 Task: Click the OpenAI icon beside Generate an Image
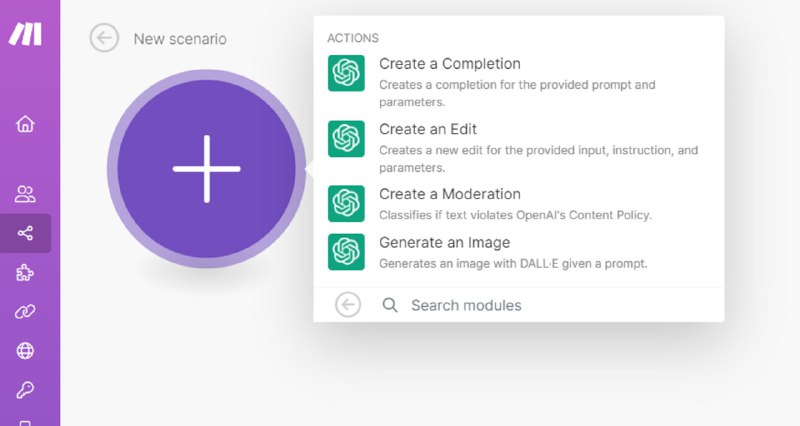pos(345,252)
